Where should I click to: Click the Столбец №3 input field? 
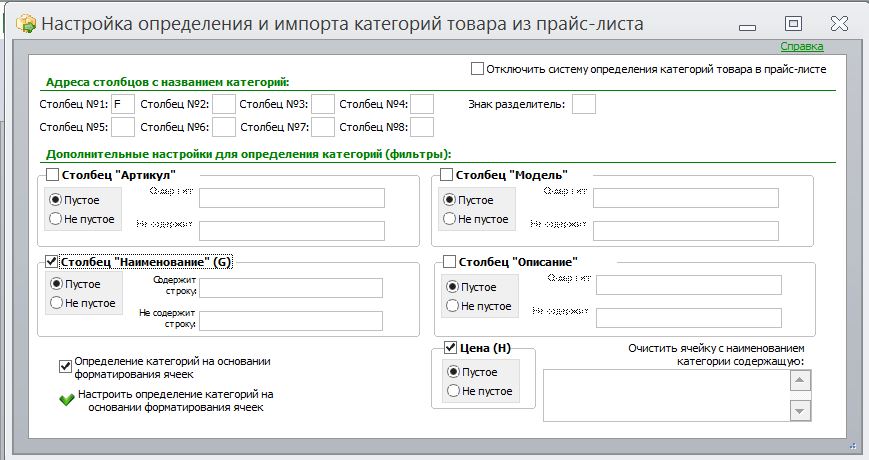tap(323, 104)
